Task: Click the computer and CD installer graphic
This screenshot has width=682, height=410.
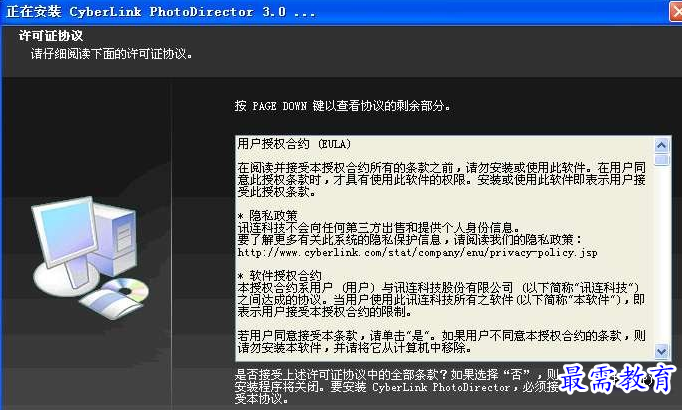Action: click(90, 257)
